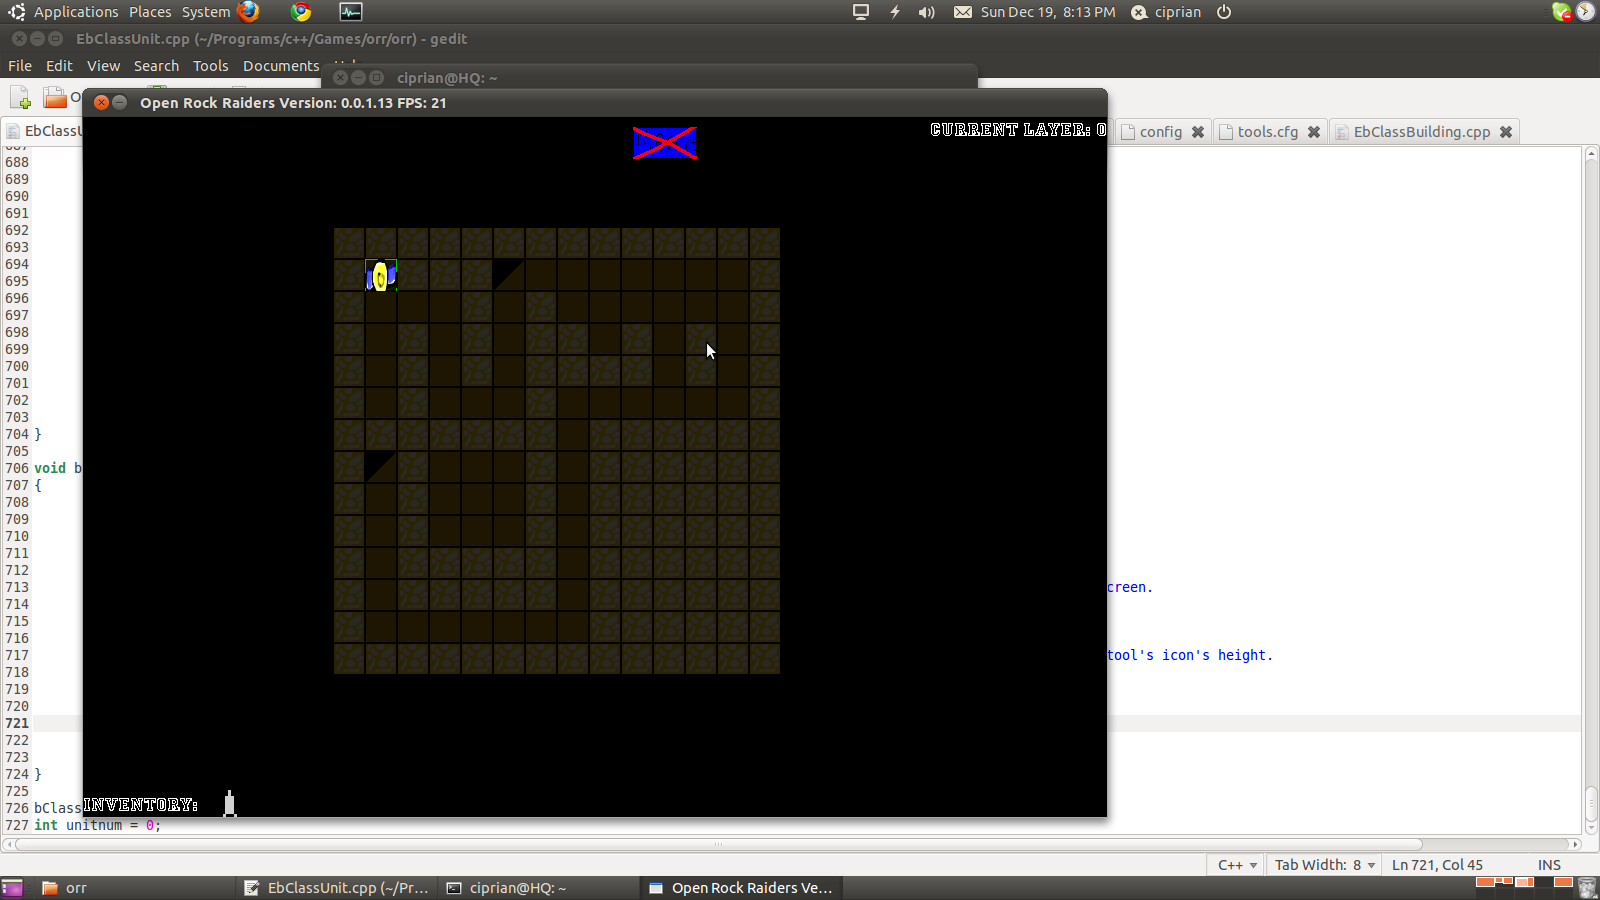Launch Chrome from the top panel
This screenshot has width=1600, height=900.
pyautogui.click(x=301, y=12)
